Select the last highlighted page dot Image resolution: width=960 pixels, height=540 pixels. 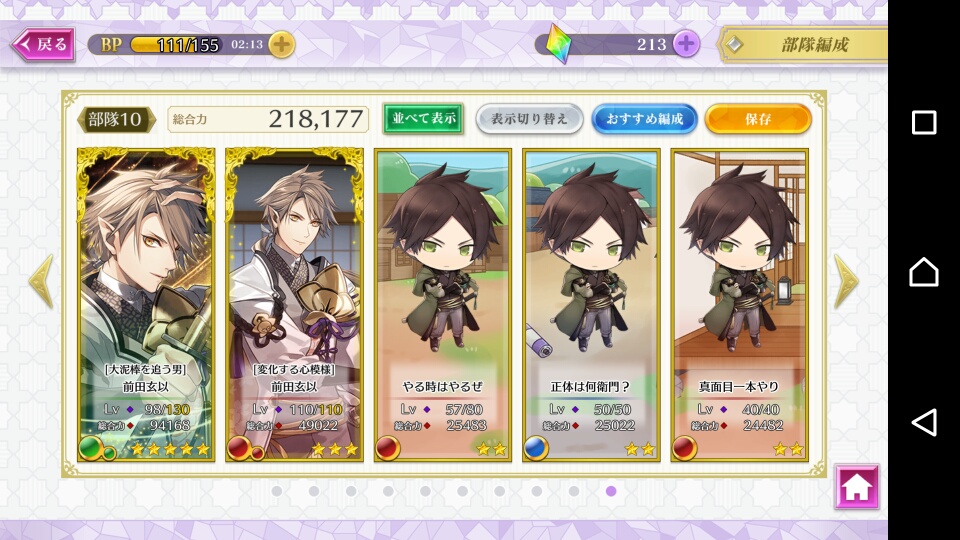click(x=611, y=491)
